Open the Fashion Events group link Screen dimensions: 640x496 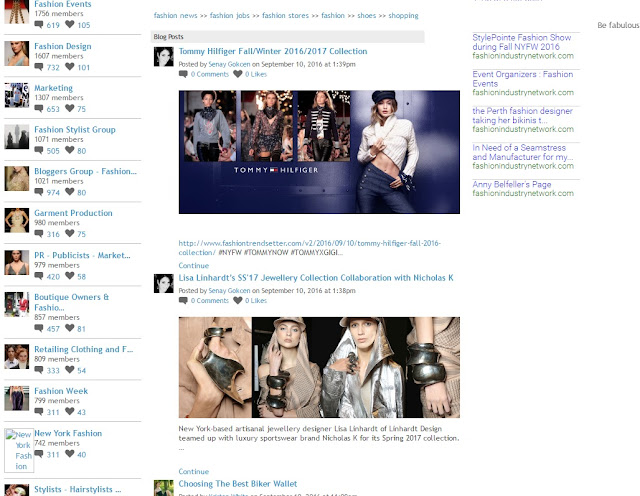click(x=63, y=4)
